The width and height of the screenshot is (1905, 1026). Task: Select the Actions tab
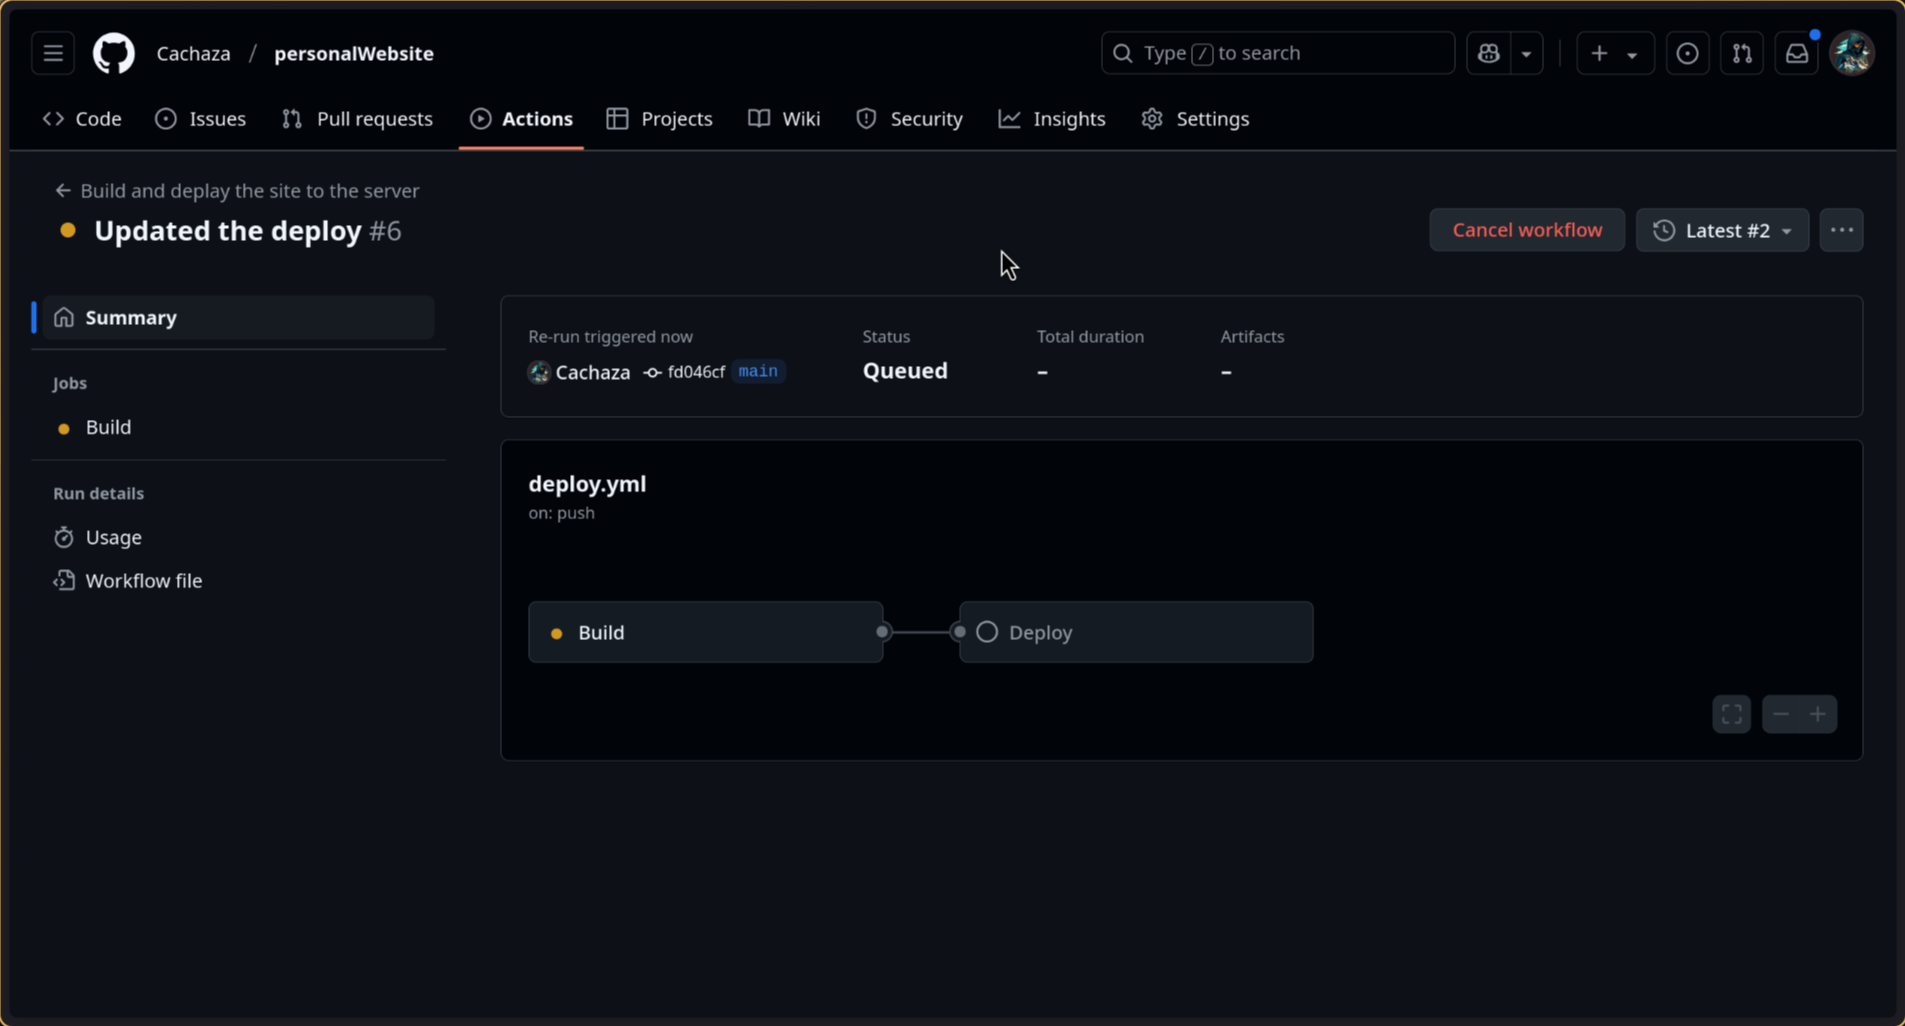click(522, 119)
